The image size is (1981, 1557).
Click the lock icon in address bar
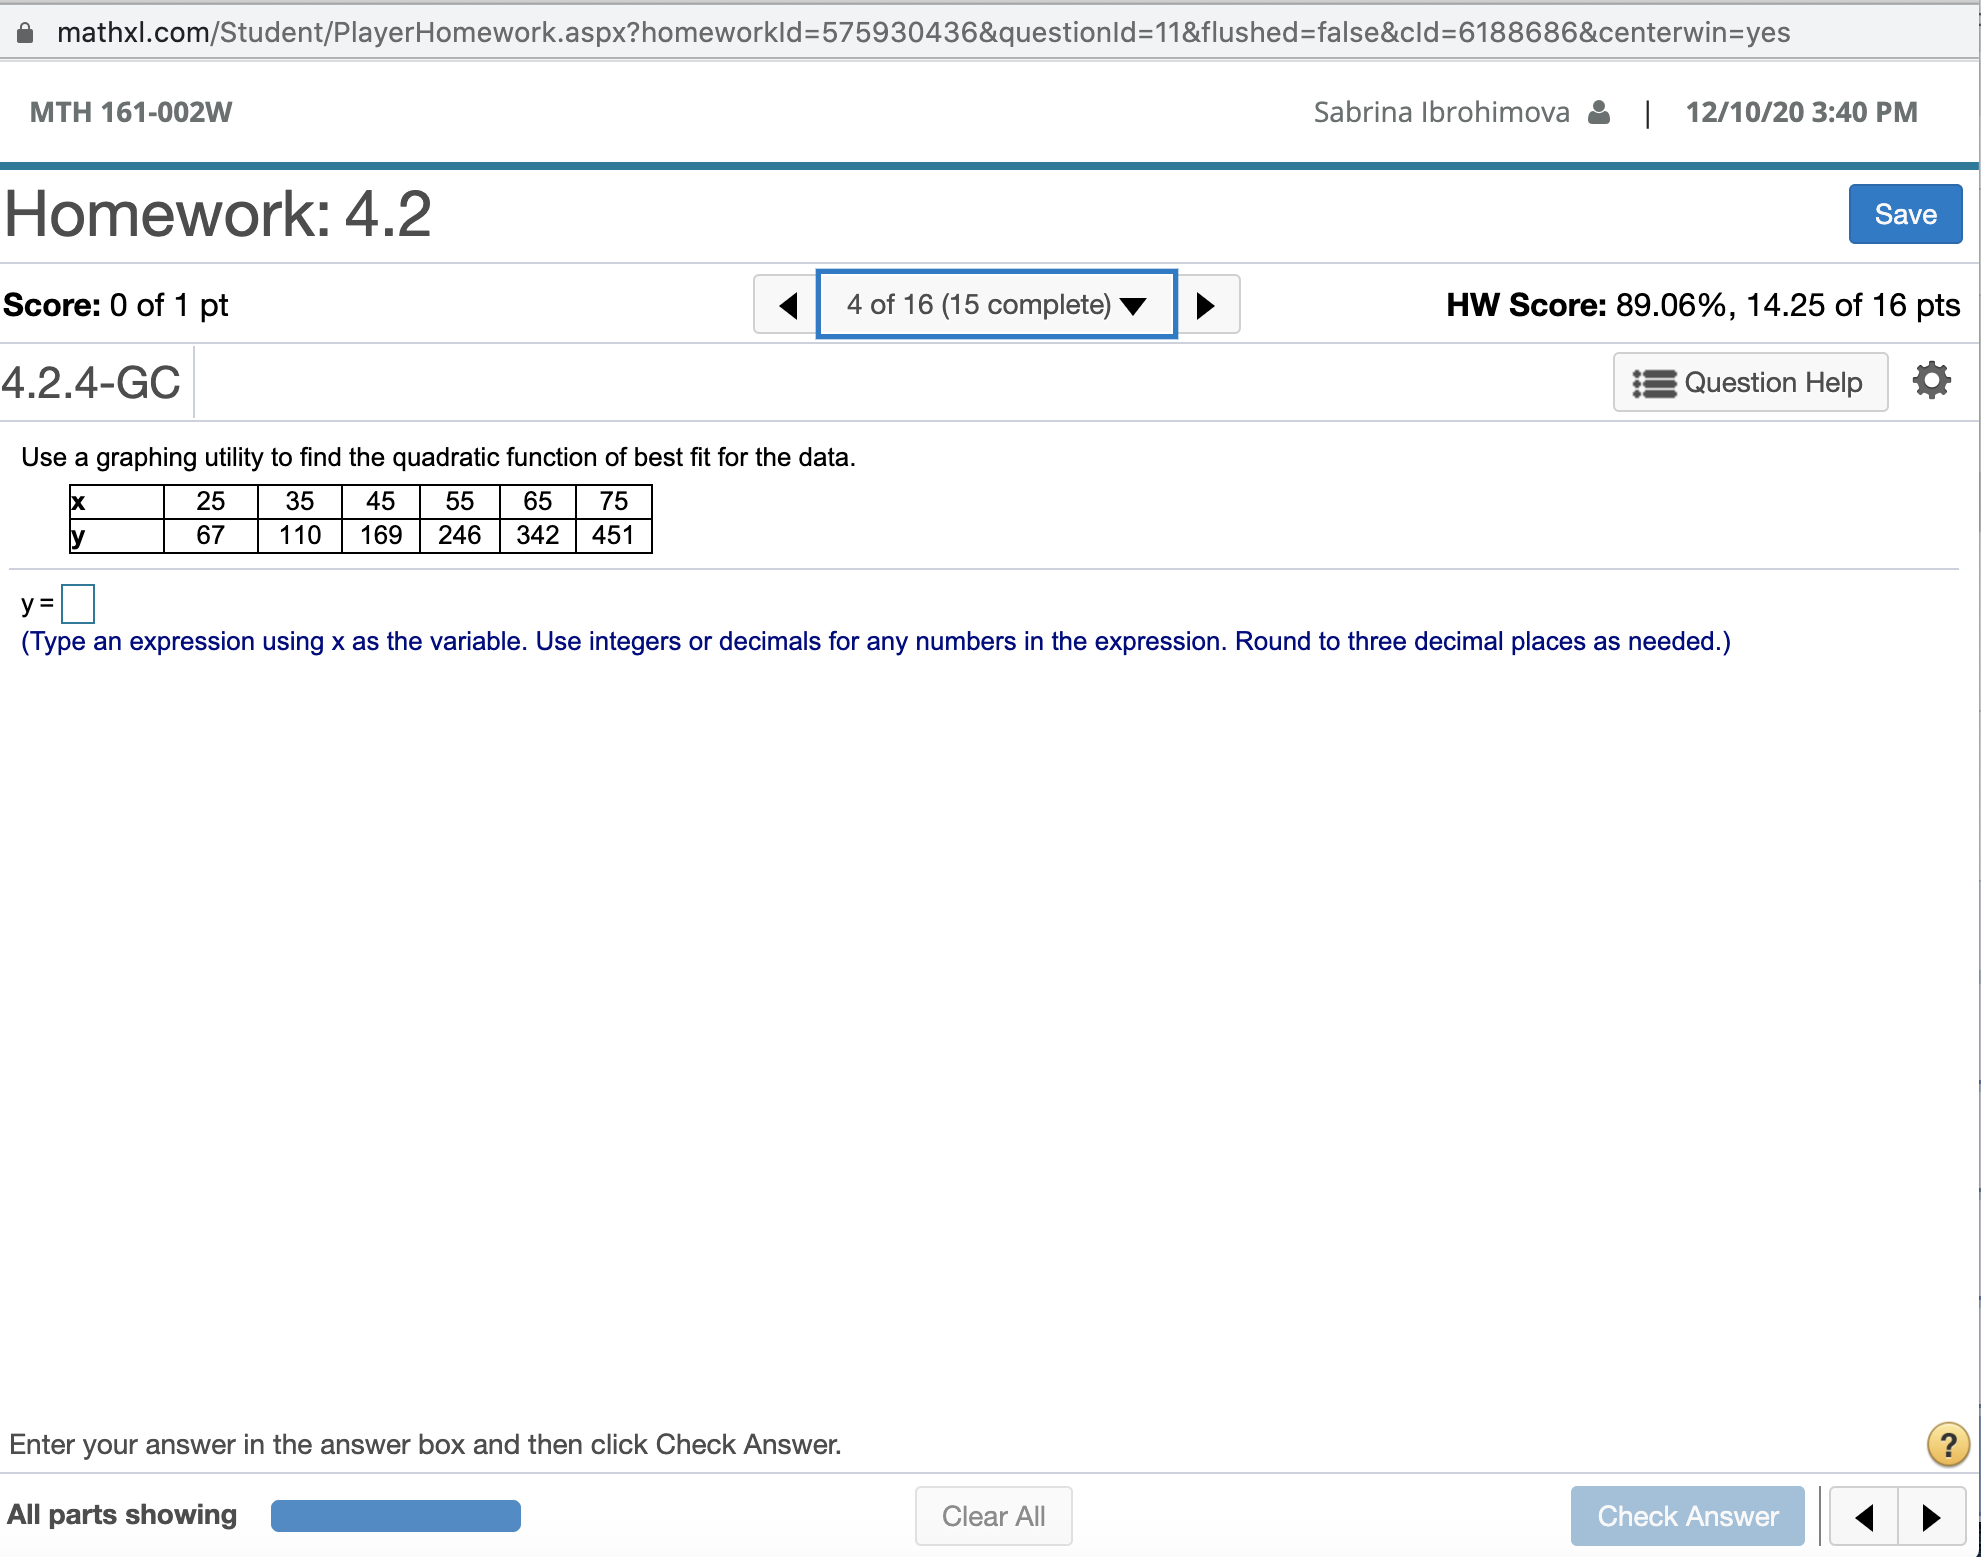25,33
